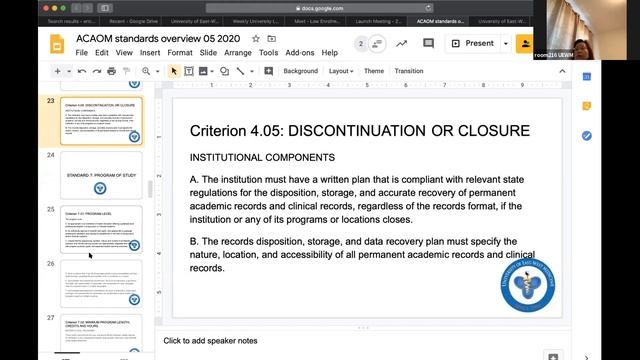Select slide 27 thumbnail
The image size is (640, 360).
101,333
